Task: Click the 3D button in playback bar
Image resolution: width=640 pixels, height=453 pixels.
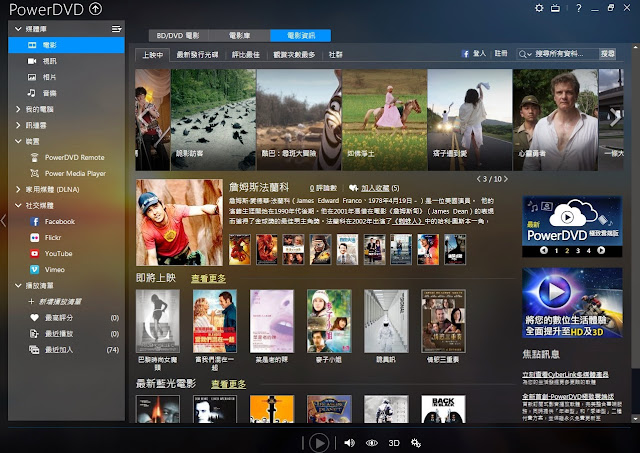Action: click(x=394, y=443)
